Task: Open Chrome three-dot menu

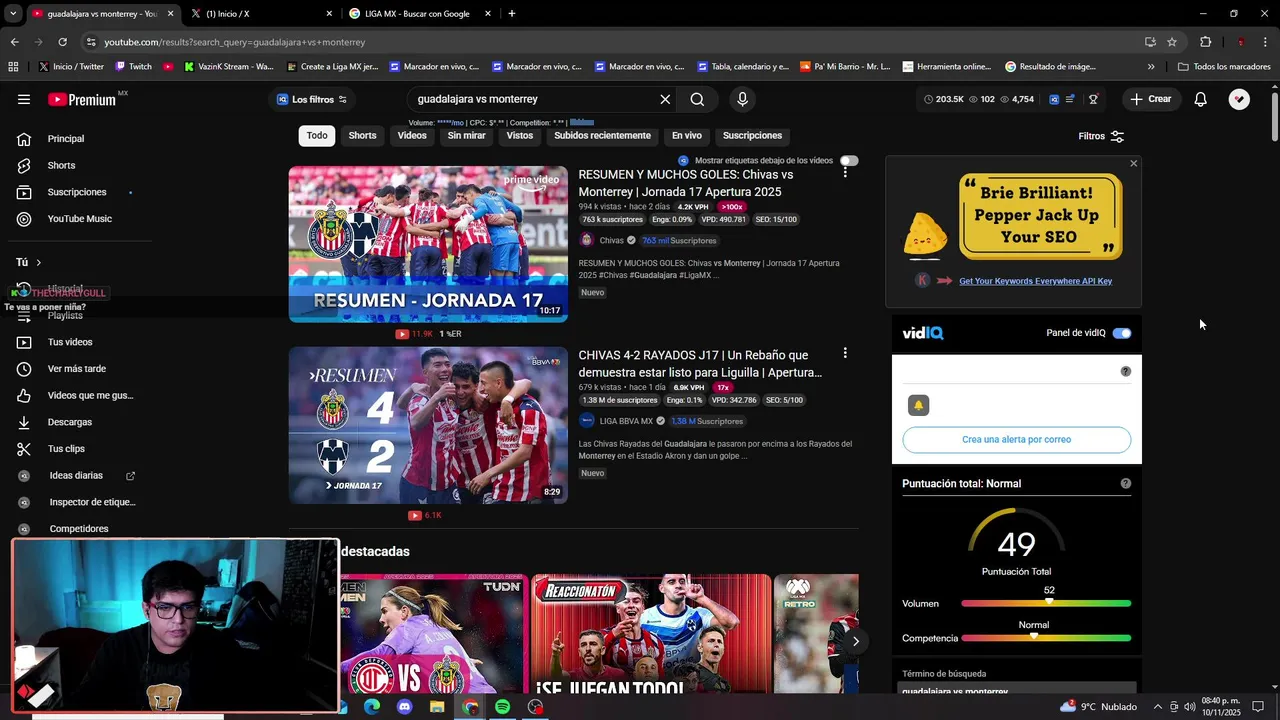Action: click(x=1266, y=42)
